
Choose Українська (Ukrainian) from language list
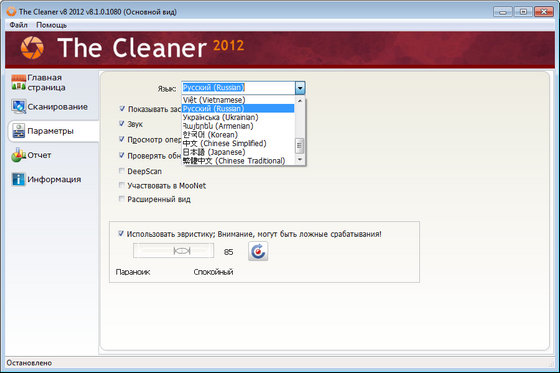220,117
